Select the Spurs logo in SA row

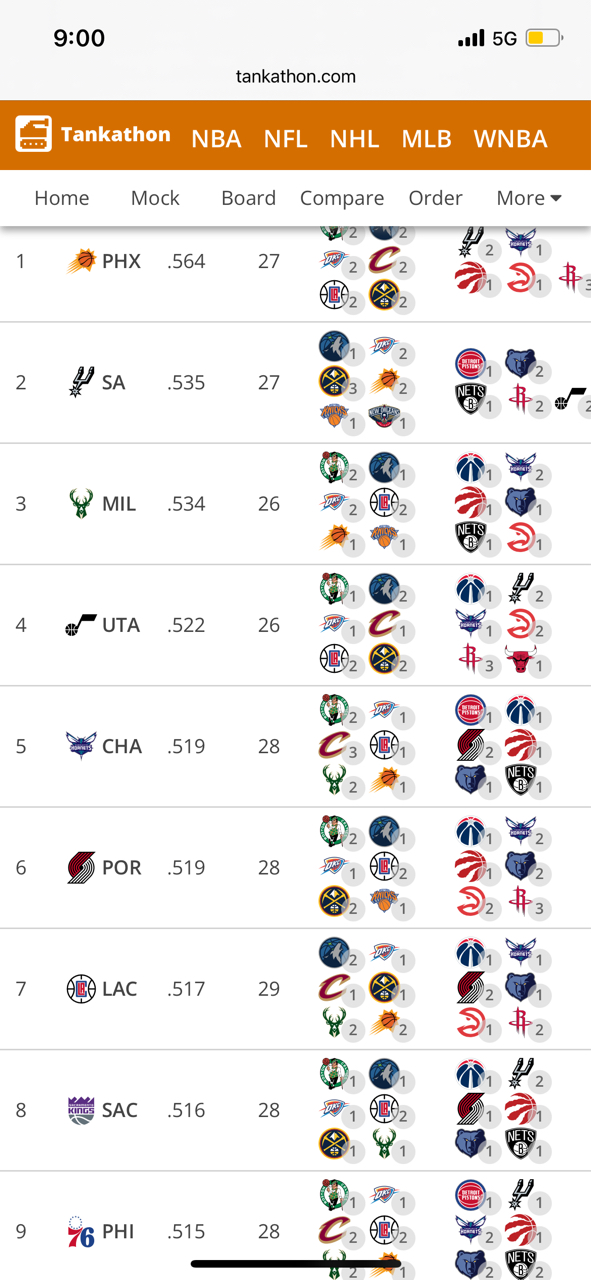pyautogui.click(x=81, y=382)
